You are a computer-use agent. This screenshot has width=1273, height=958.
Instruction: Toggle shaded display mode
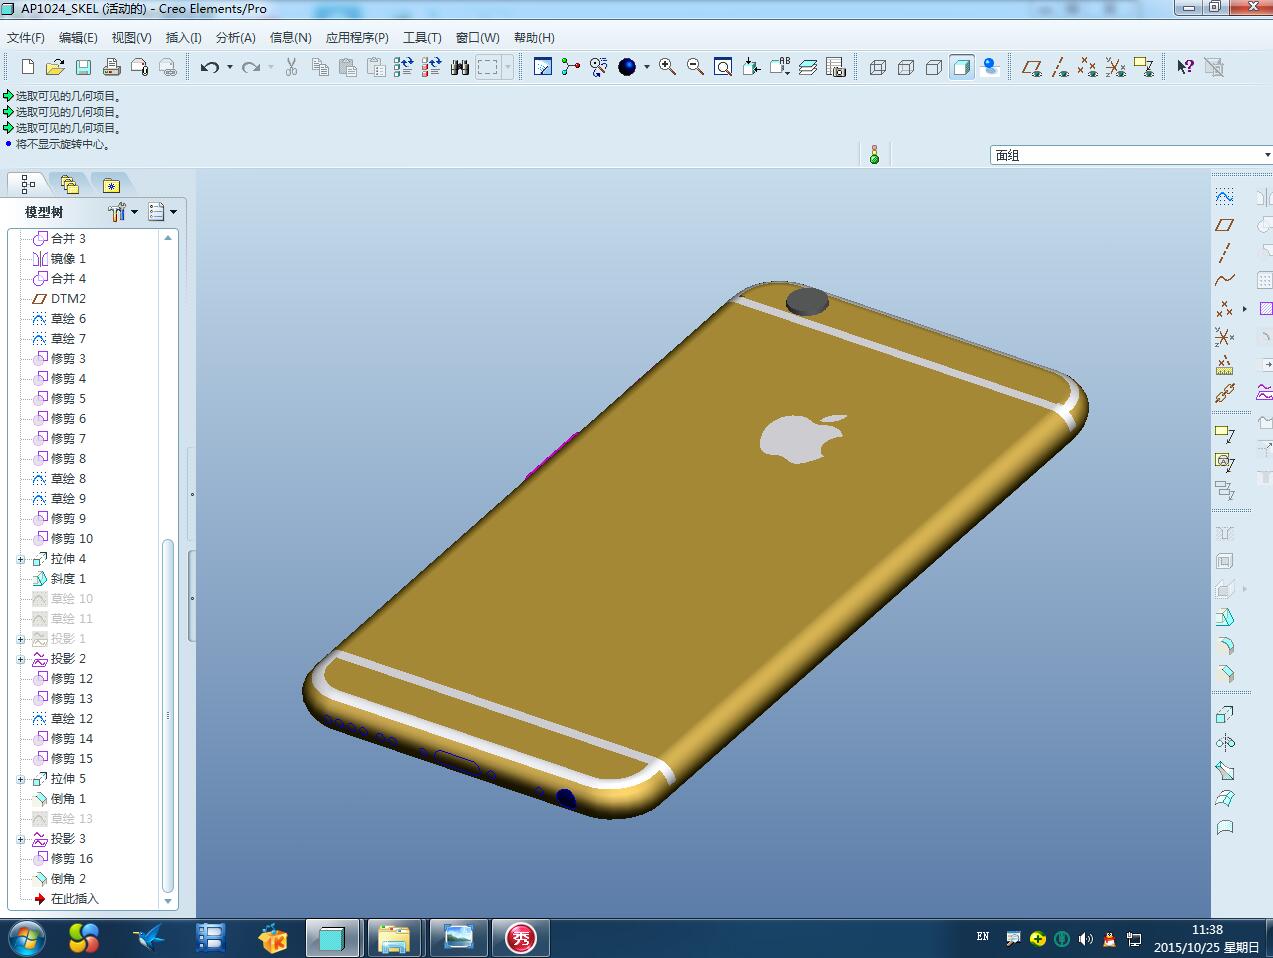point(962,67)
